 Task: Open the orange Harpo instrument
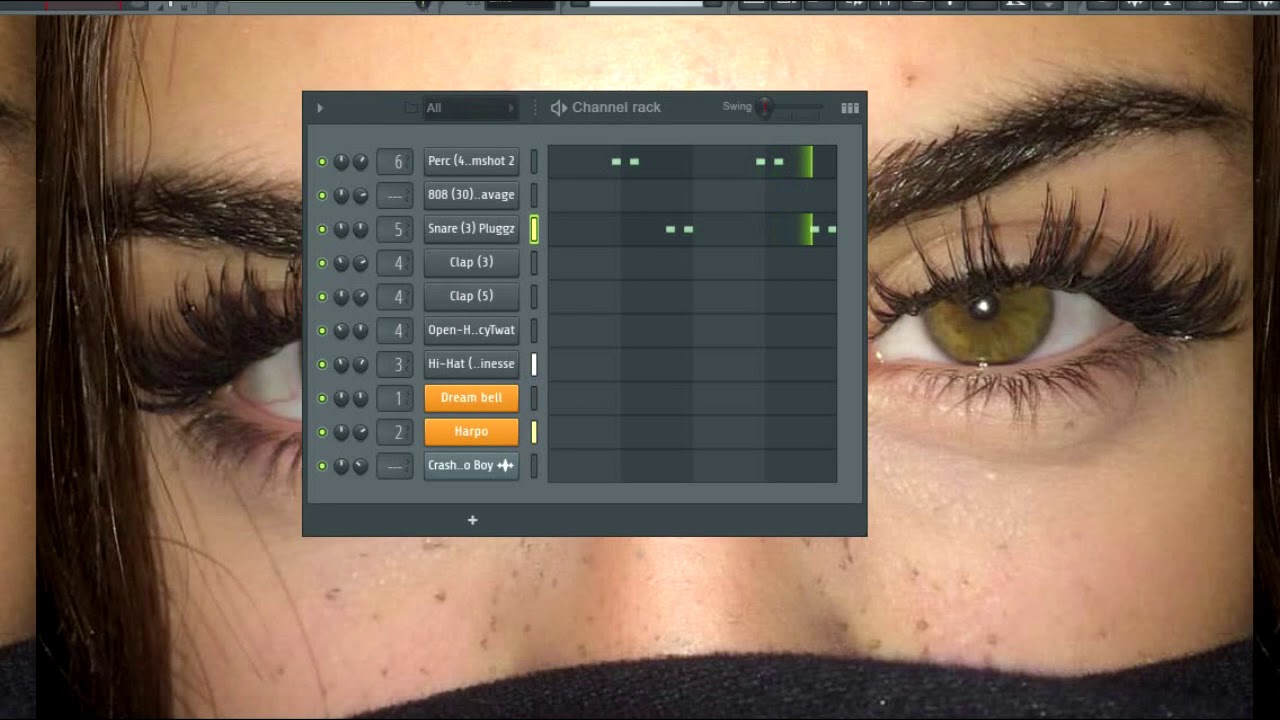(471, 432)
